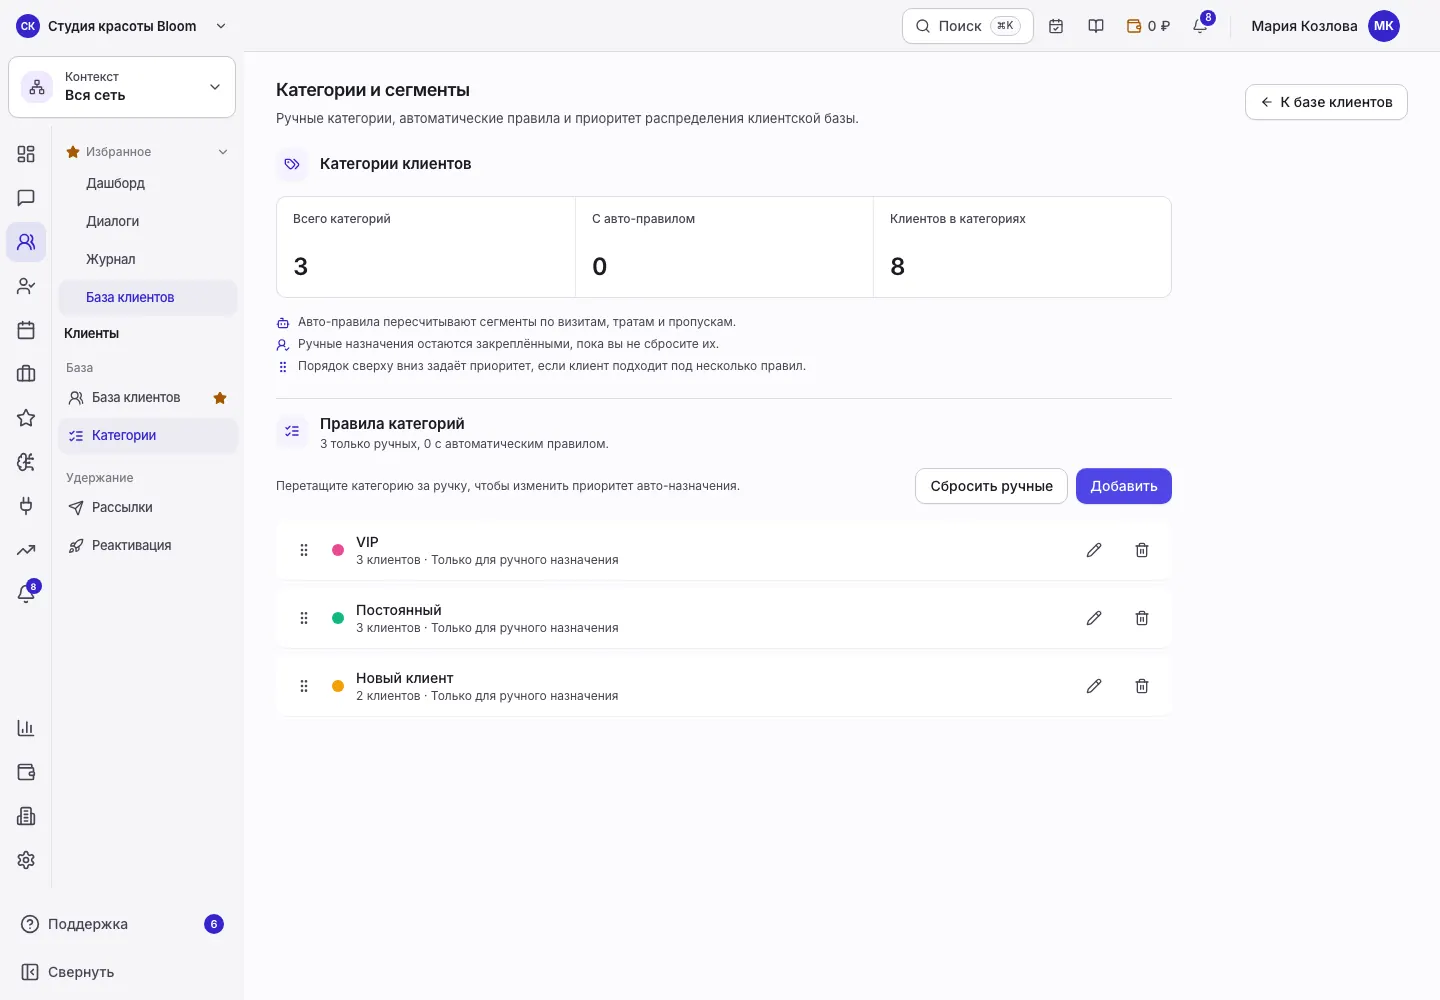This screenshot has width=1440, height=1000.
Task: Open the book documentation icon in top bar
Action: pyautogui.click(x=1096, y=26)
